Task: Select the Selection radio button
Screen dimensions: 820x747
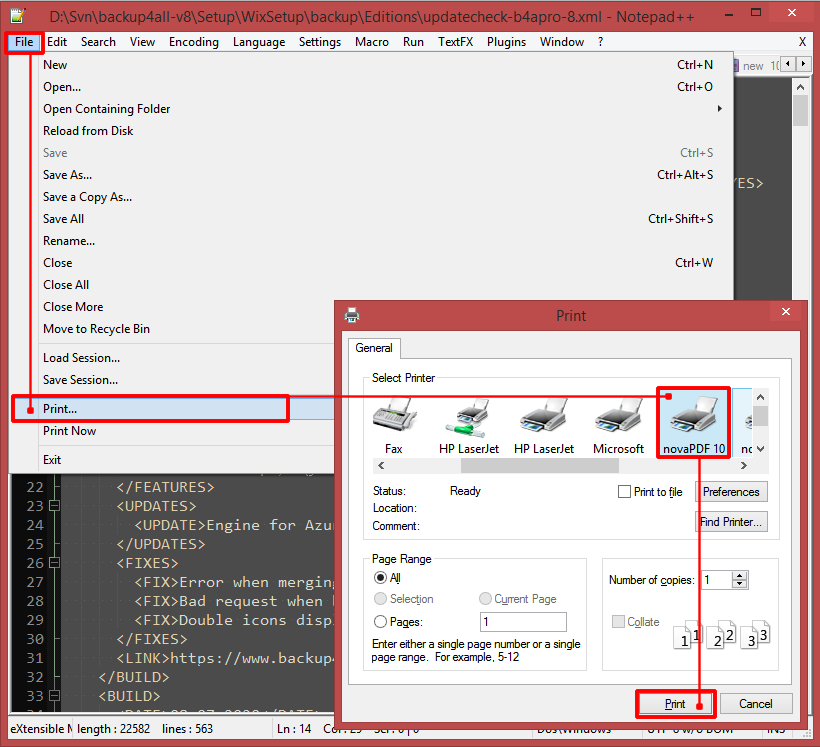Action: pos(380,599)
